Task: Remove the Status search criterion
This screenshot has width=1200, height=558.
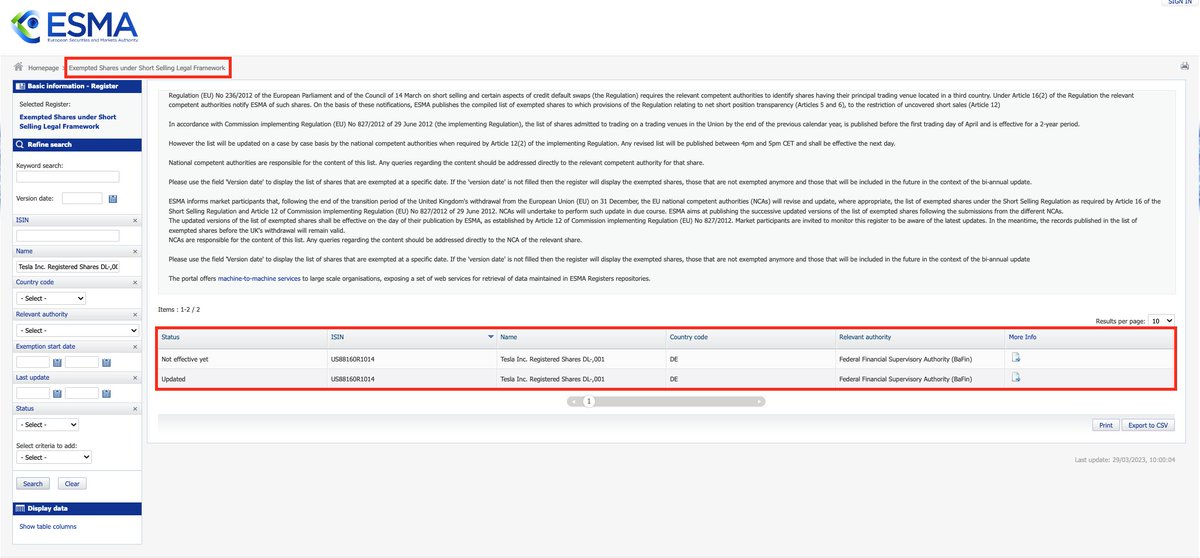Action: (135, 408)
